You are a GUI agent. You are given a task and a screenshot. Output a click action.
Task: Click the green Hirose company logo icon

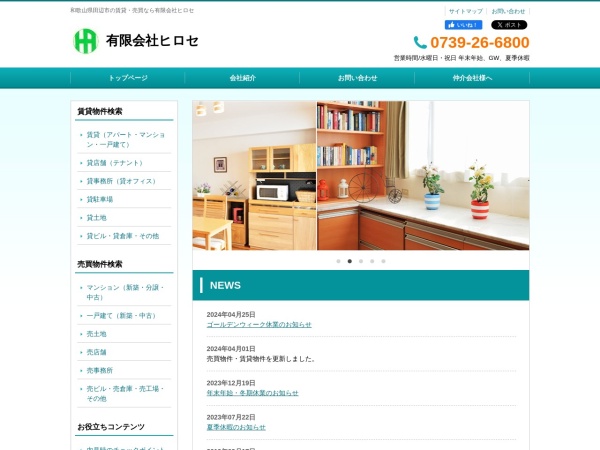click(85, 41)
